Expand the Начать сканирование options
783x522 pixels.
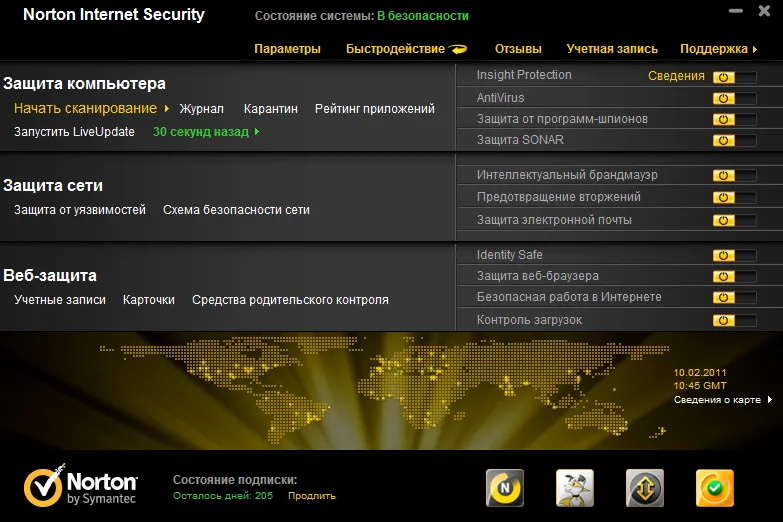[167, 108]
